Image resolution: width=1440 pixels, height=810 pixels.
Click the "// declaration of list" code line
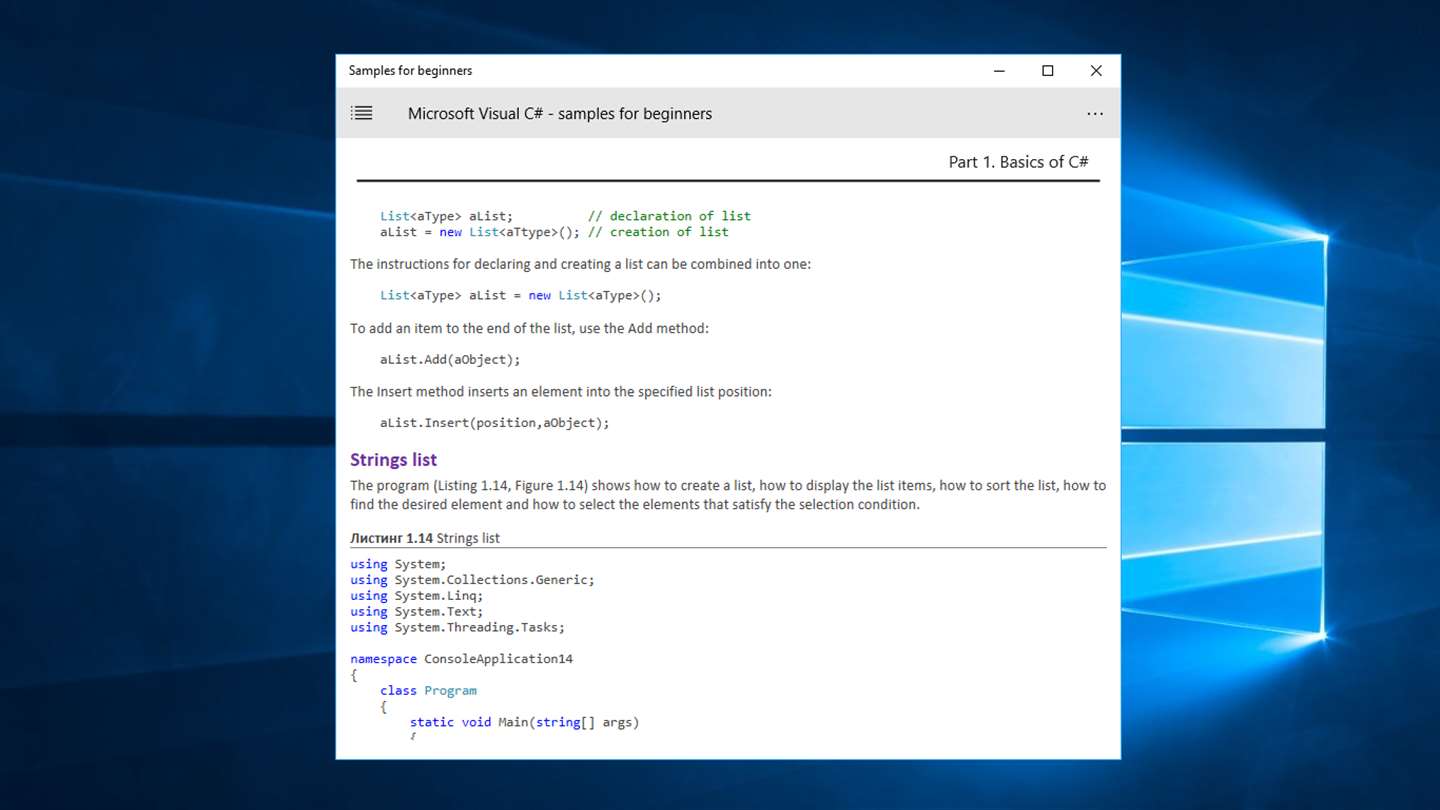(565, 216)
